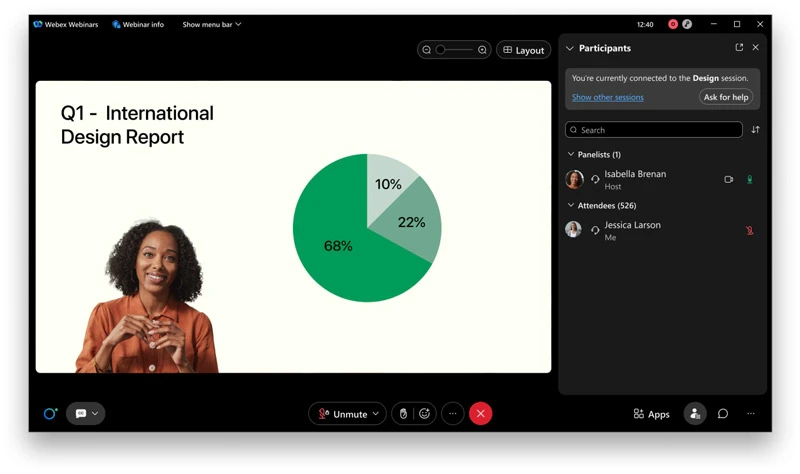Click the zoom in magnifier icon
Screen dimensions: 800x474
[482, 50]
